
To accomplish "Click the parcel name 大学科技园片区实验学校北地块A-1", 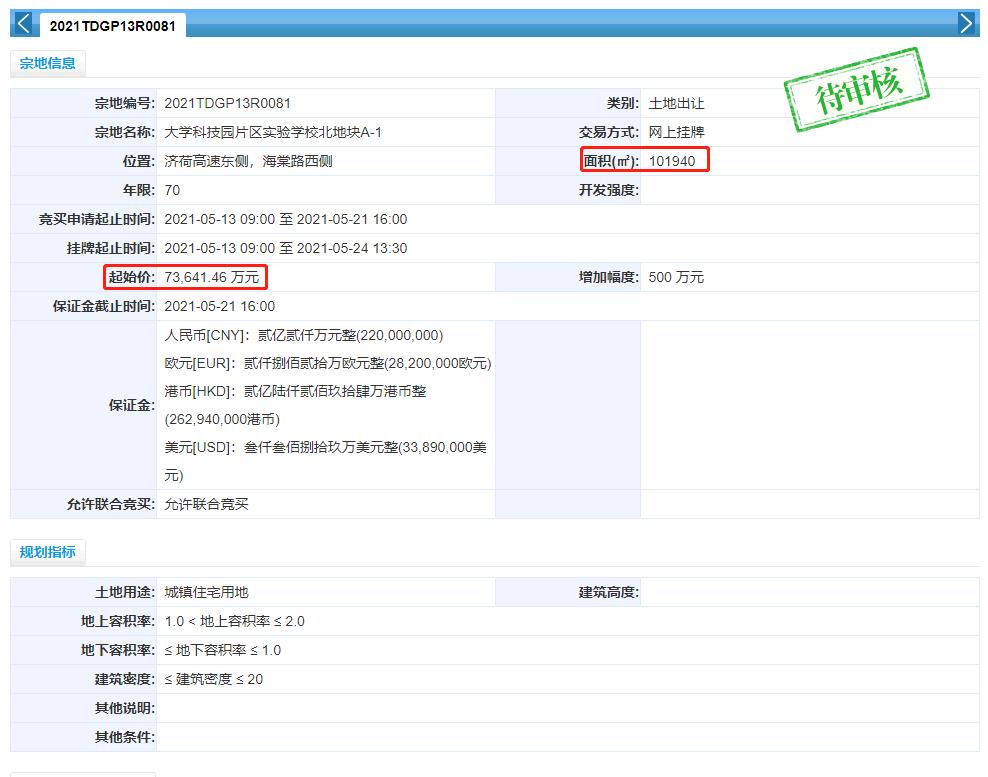I will point(273,131).
